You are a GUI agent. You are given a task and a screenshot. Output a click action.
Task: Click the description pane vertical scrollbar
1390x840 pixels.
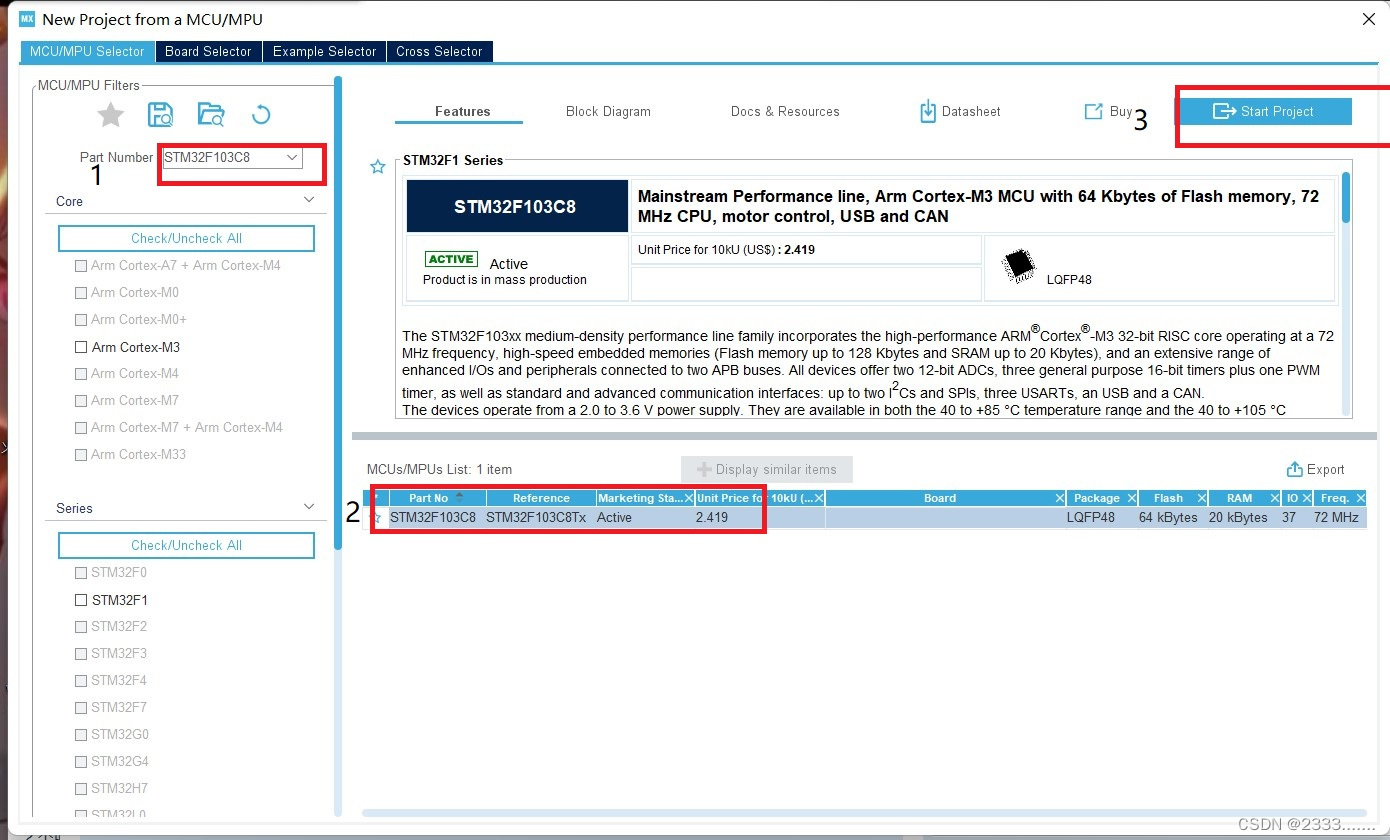1345,198
